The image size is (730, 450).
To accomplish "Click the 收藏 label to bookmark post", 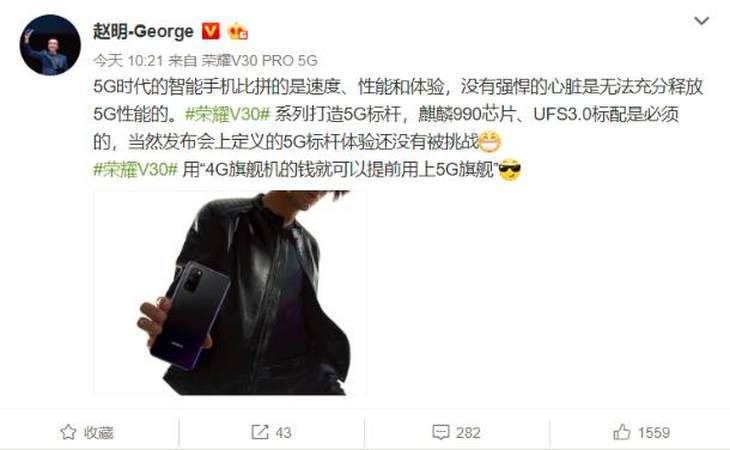I will pyautogui.click(x=99, y=433).
